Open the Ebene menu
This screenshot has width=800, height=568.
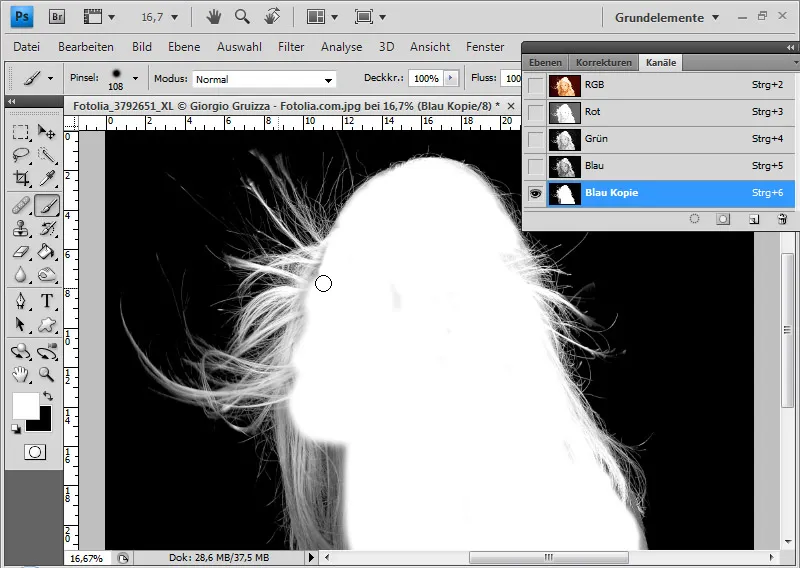(184, 47)
